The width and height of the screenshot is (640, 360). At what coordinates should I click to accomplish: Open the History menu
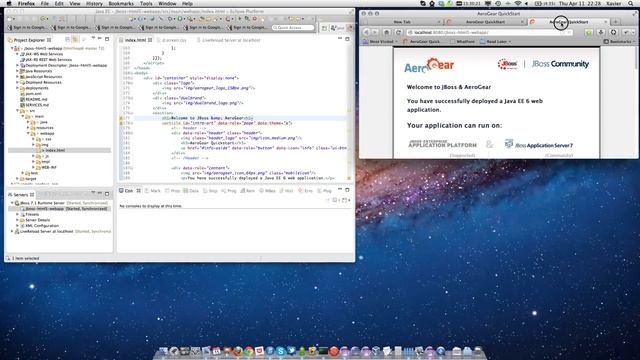pos(94,3)
